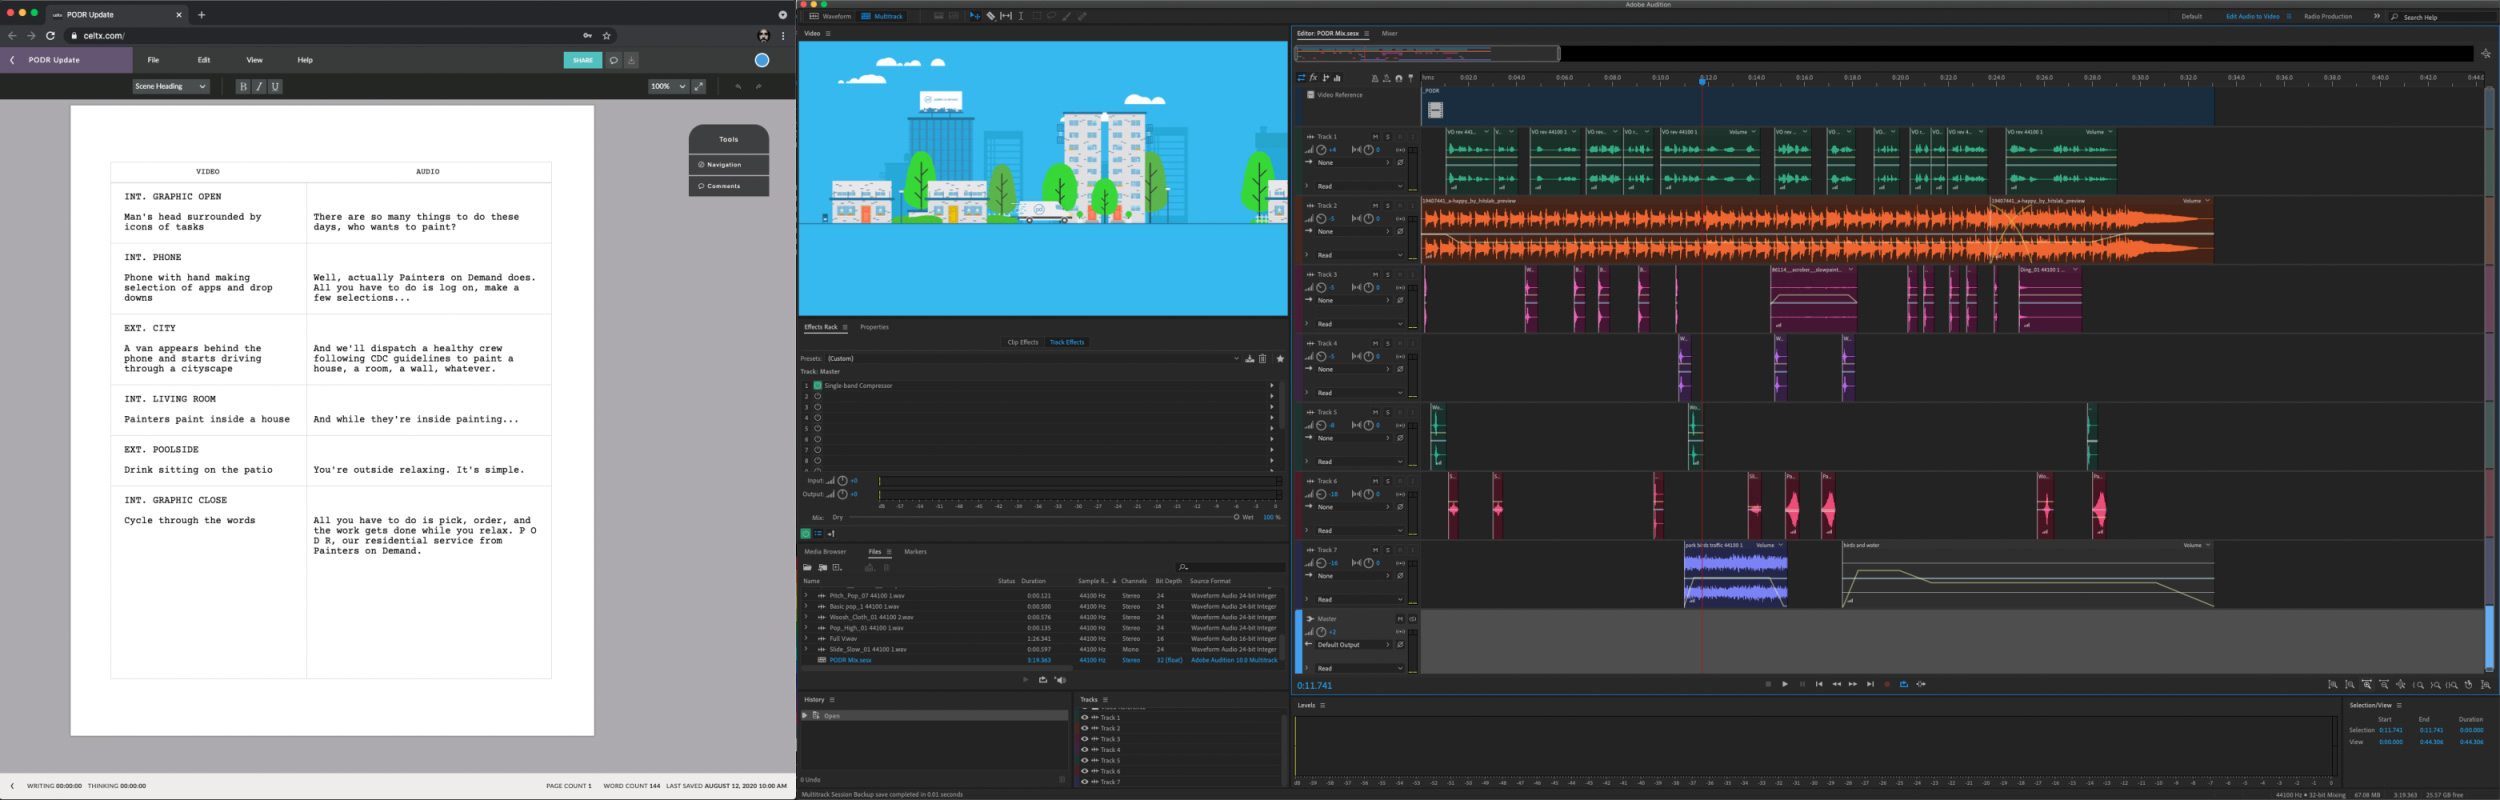This screenshot has width=2500, height=800.
Task: Select Clip Effects in Effects Rack
Action: point(1022,342)
